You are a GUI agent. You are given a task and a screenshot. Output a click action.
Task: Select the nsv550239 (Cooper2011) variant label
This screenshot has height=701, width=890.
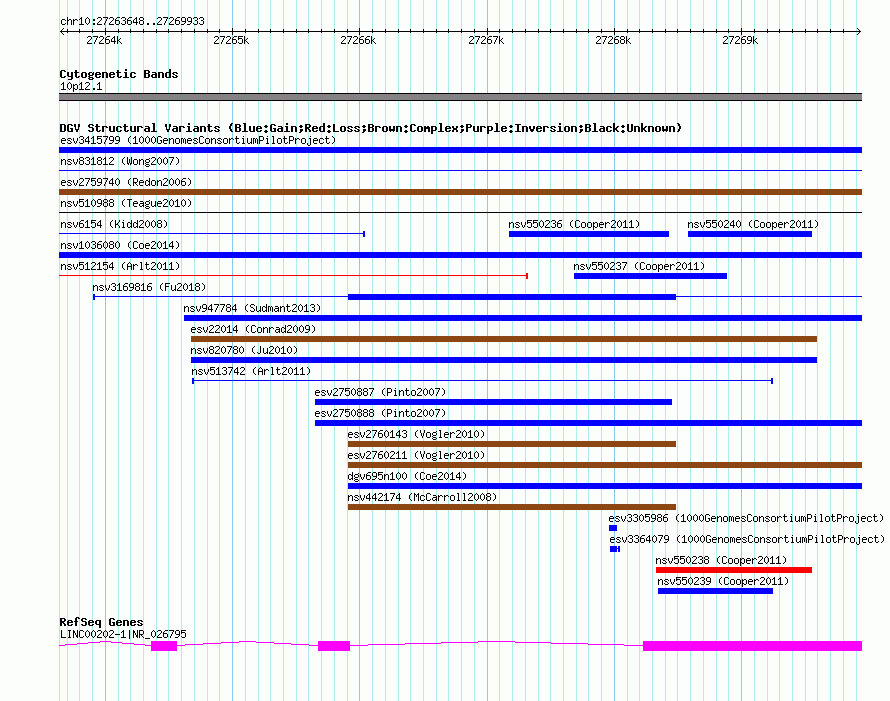tap(723, 581)
